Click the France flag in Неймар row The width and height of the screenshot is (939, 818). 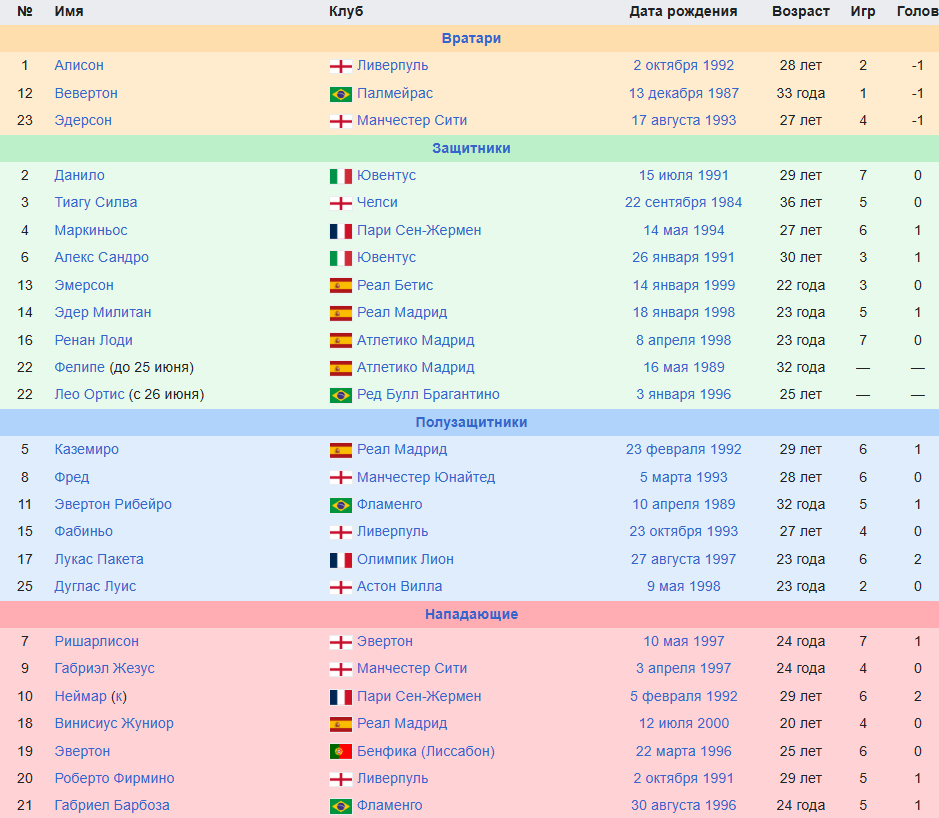click(x=341, y=697)
